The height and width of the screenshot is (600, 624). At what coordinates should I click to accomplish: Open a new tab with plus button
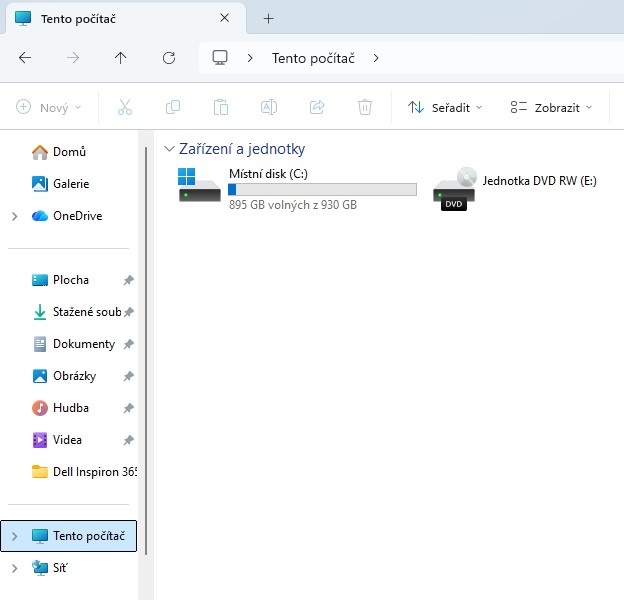pos(268,19)
